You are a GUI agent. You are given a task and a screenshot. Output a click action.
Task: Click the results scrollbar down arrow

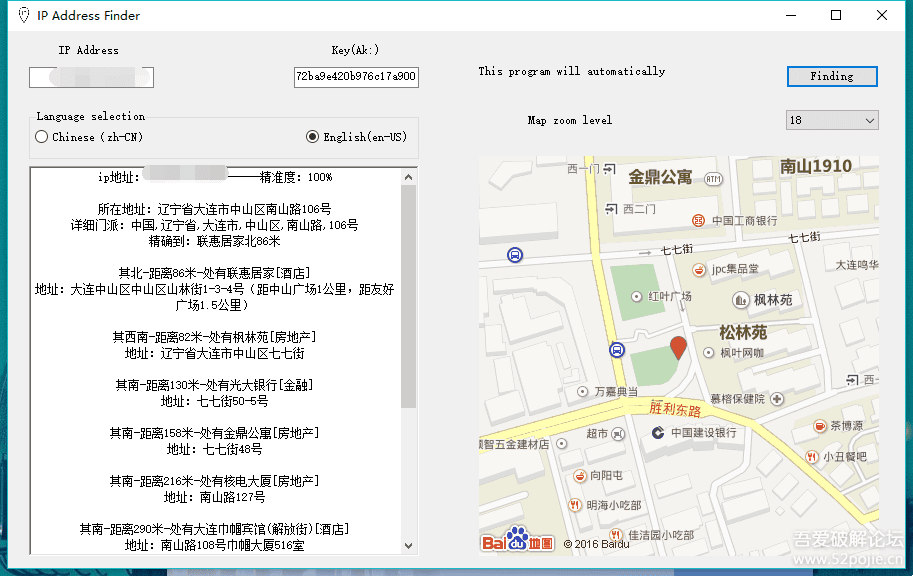(x=409, y=546)
